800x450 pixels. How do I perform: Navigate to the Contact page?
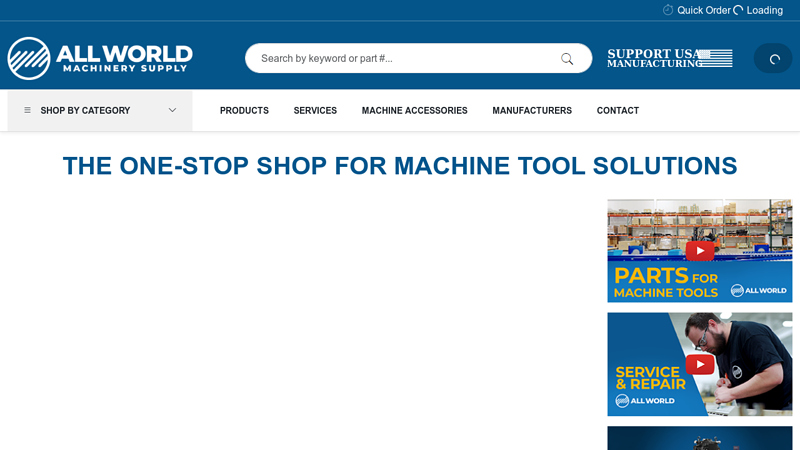point(618,111)
